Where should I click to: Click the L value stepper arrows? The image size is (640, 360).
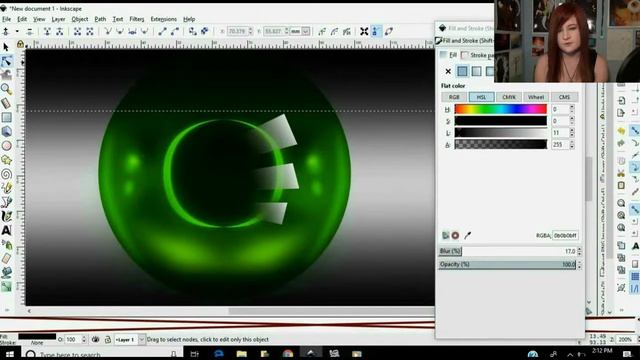coord(572,133)
